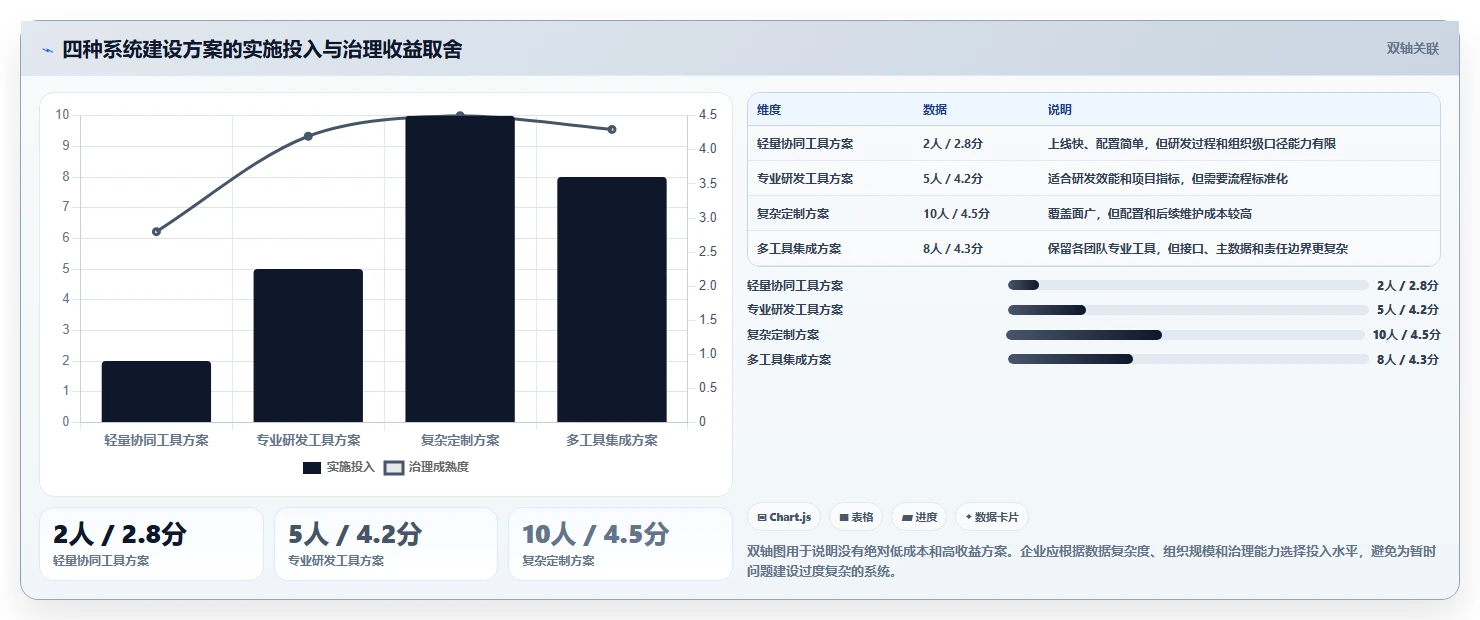Click table cell 8人 / 4.3分
The height and width of the screenshot is (620, 1480).
(x=953, y=248)
